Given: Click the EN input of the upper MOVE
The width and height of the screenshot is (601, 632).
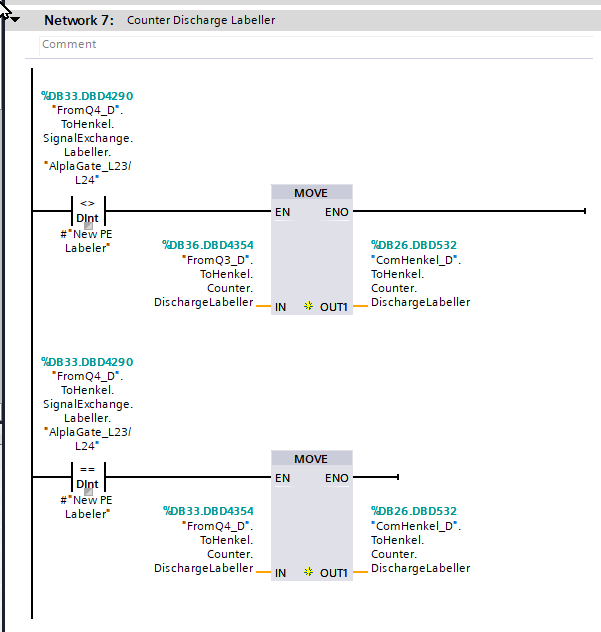Looking at the screenshot, I should 283,212.
